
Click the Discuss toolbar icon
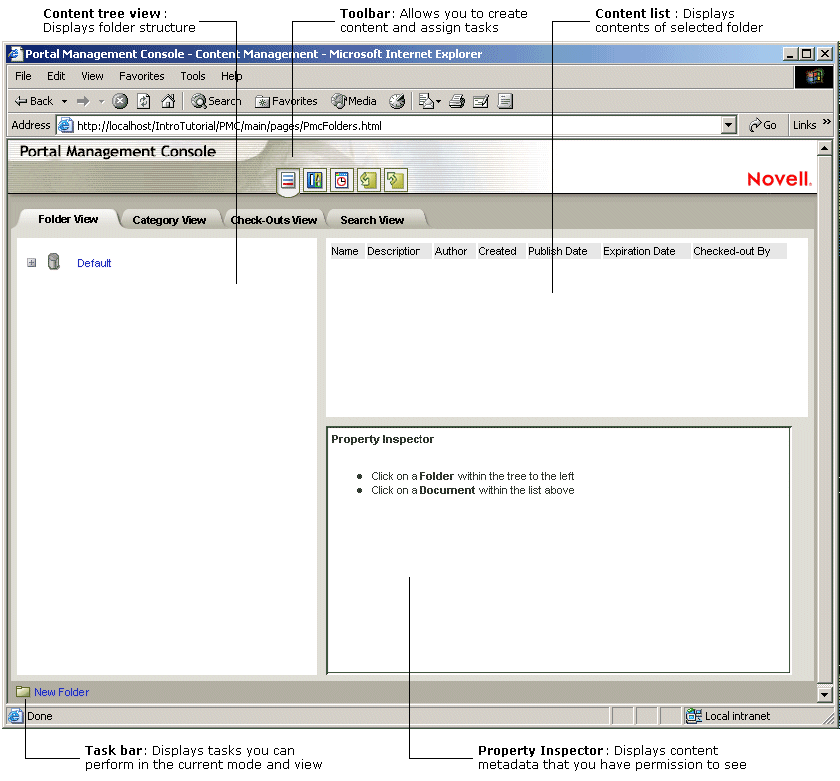click(505, 101)
